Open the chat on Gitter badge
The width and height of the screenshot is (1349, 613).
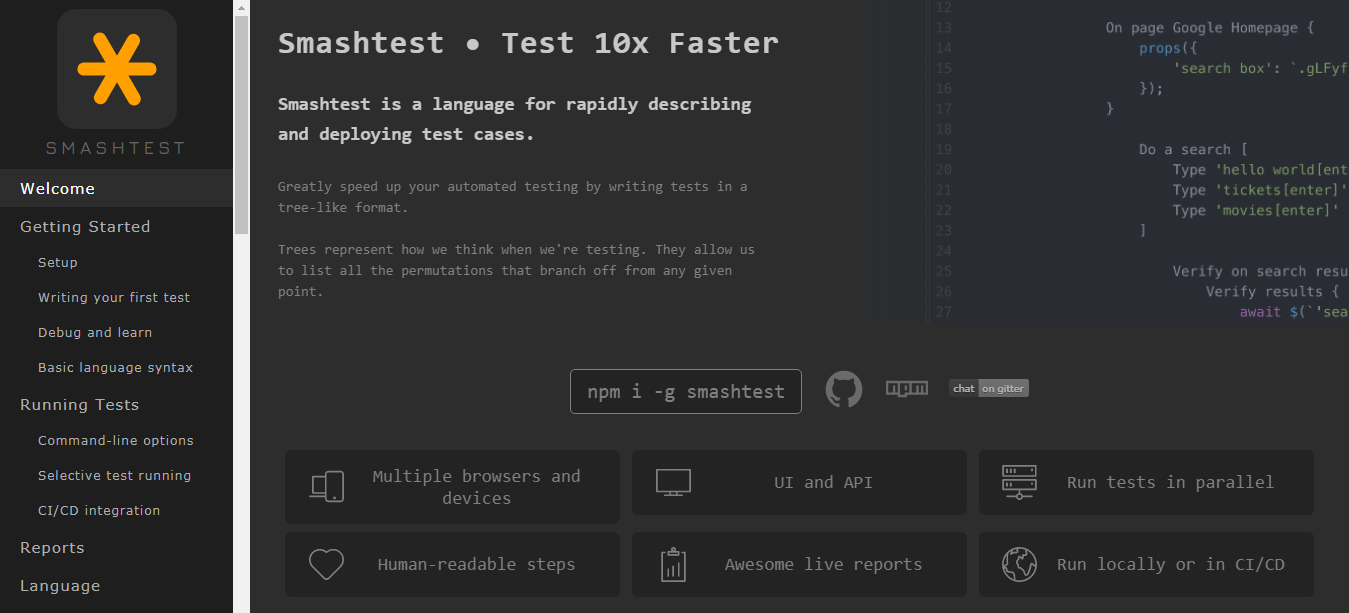coord(988,388)
